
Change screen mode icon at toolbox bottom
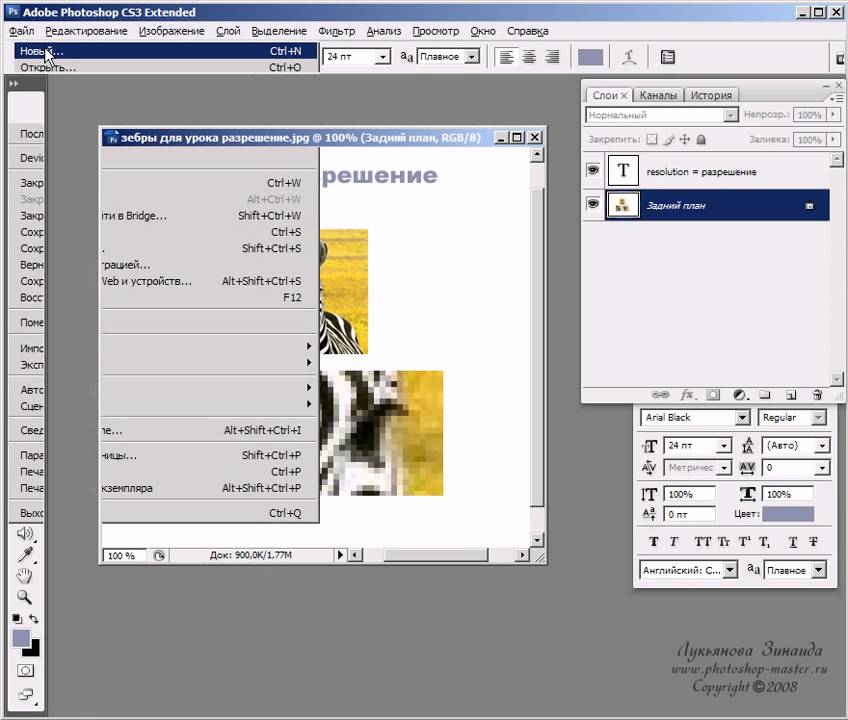click(25, 695)
